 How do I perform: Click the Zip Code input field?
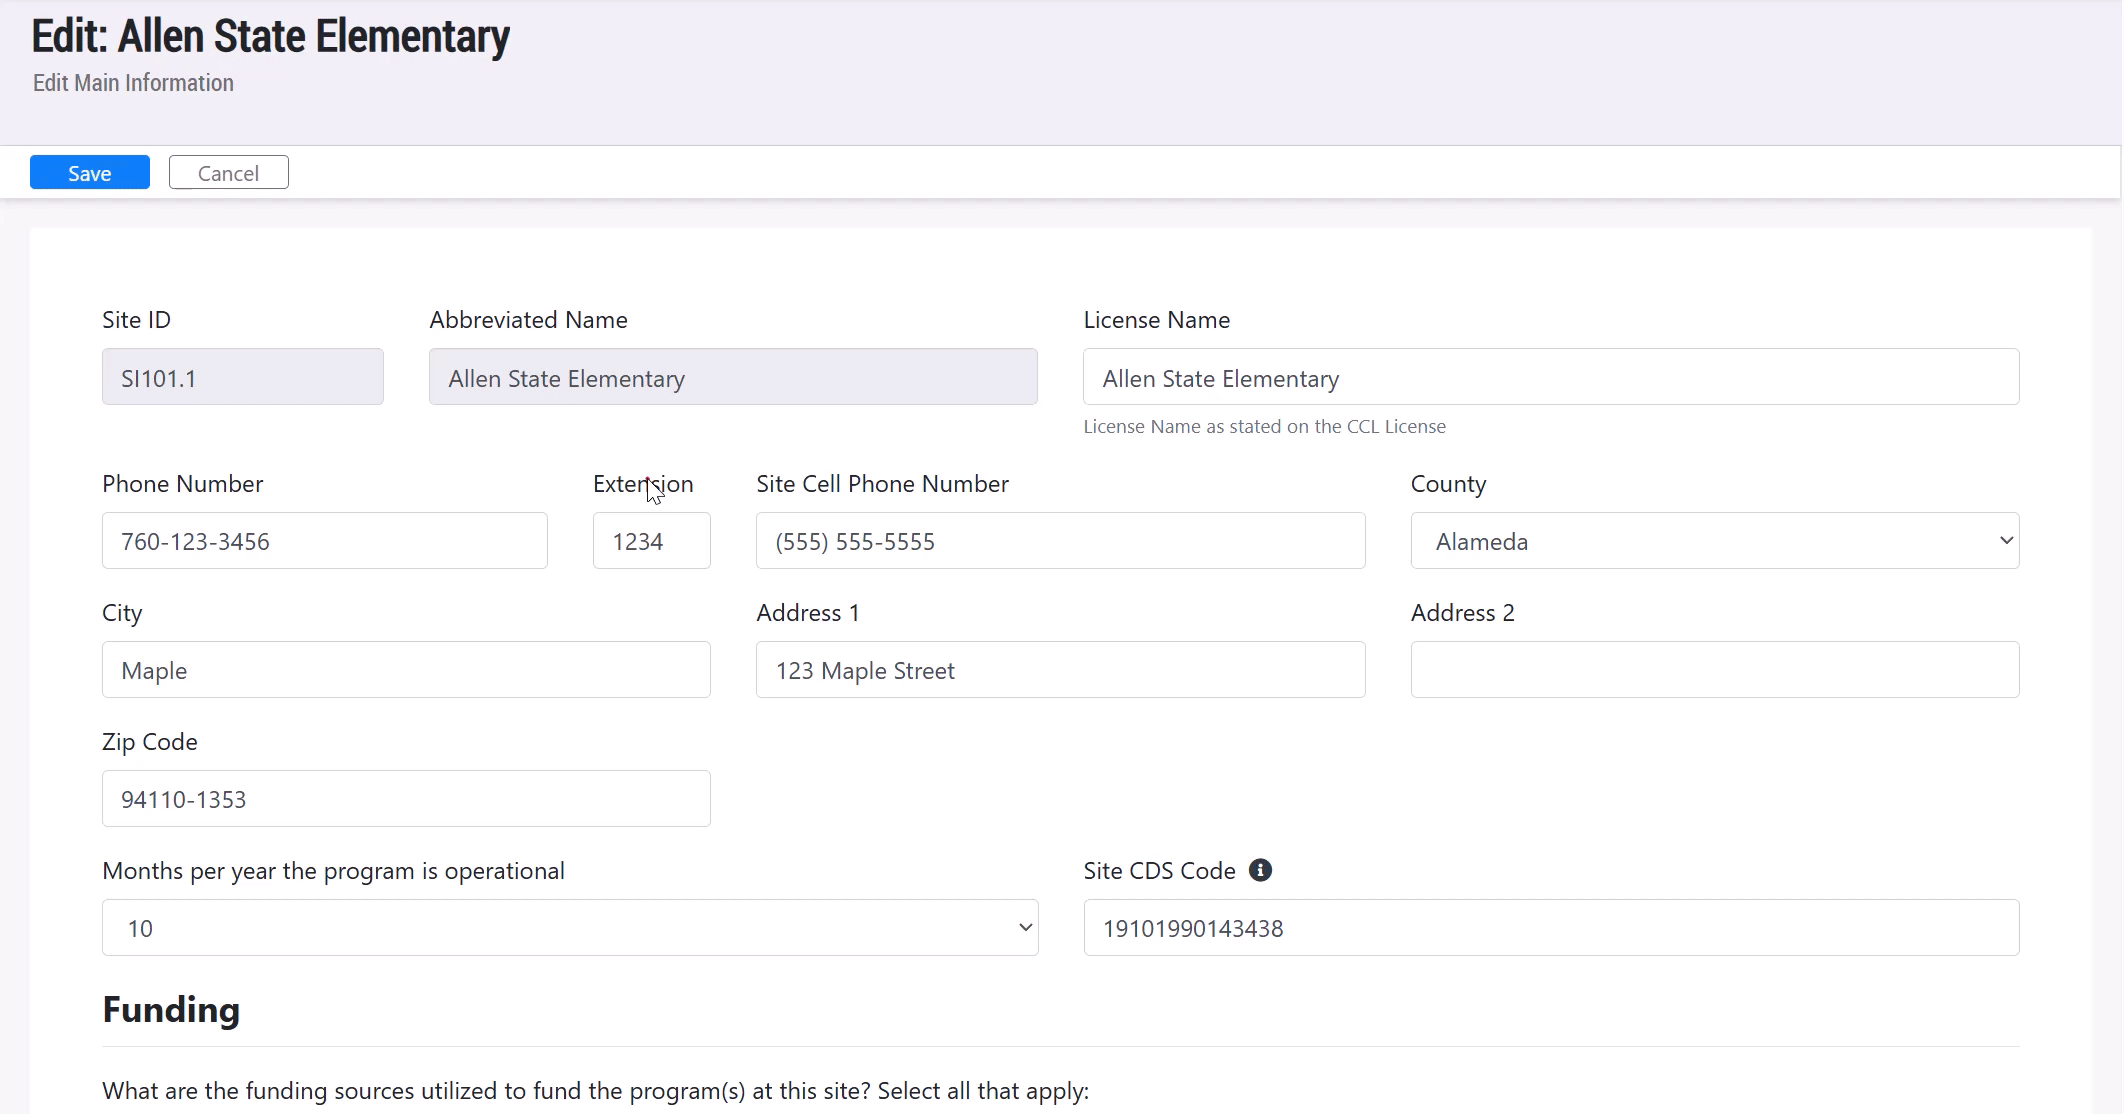tap(406, 799)
